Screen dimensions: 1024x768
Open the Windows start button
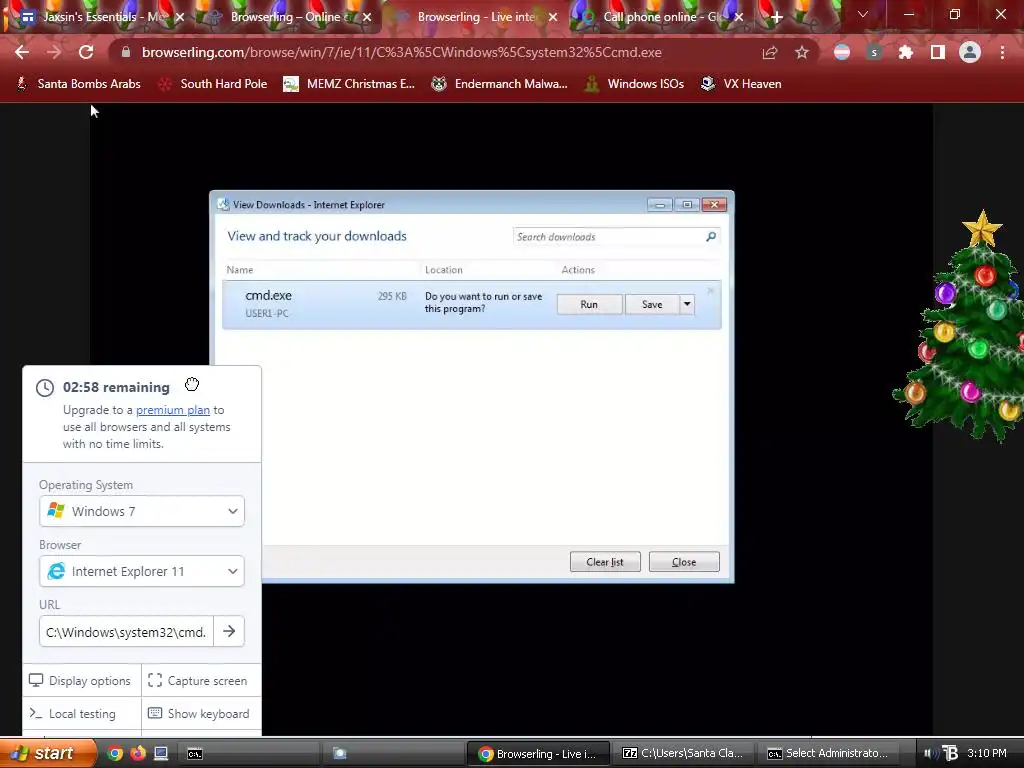47,754
